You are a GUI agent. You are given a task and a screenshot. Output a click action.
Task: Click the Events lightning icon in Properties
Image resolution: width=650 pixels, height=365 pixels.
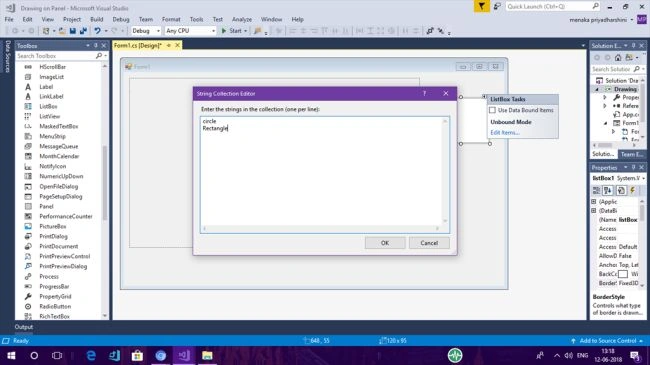click(x=633, y=190)
